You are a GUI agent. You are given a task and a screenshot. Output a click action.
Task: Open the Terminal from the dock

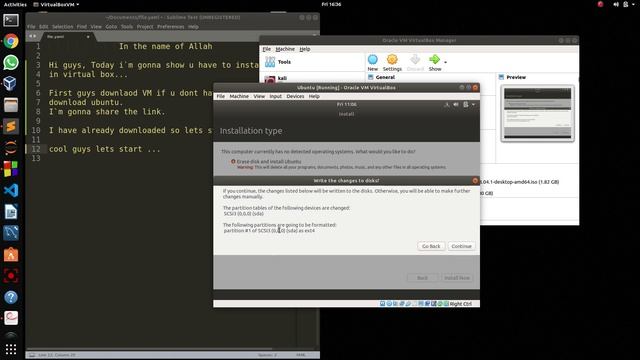(x=11, y=20)
